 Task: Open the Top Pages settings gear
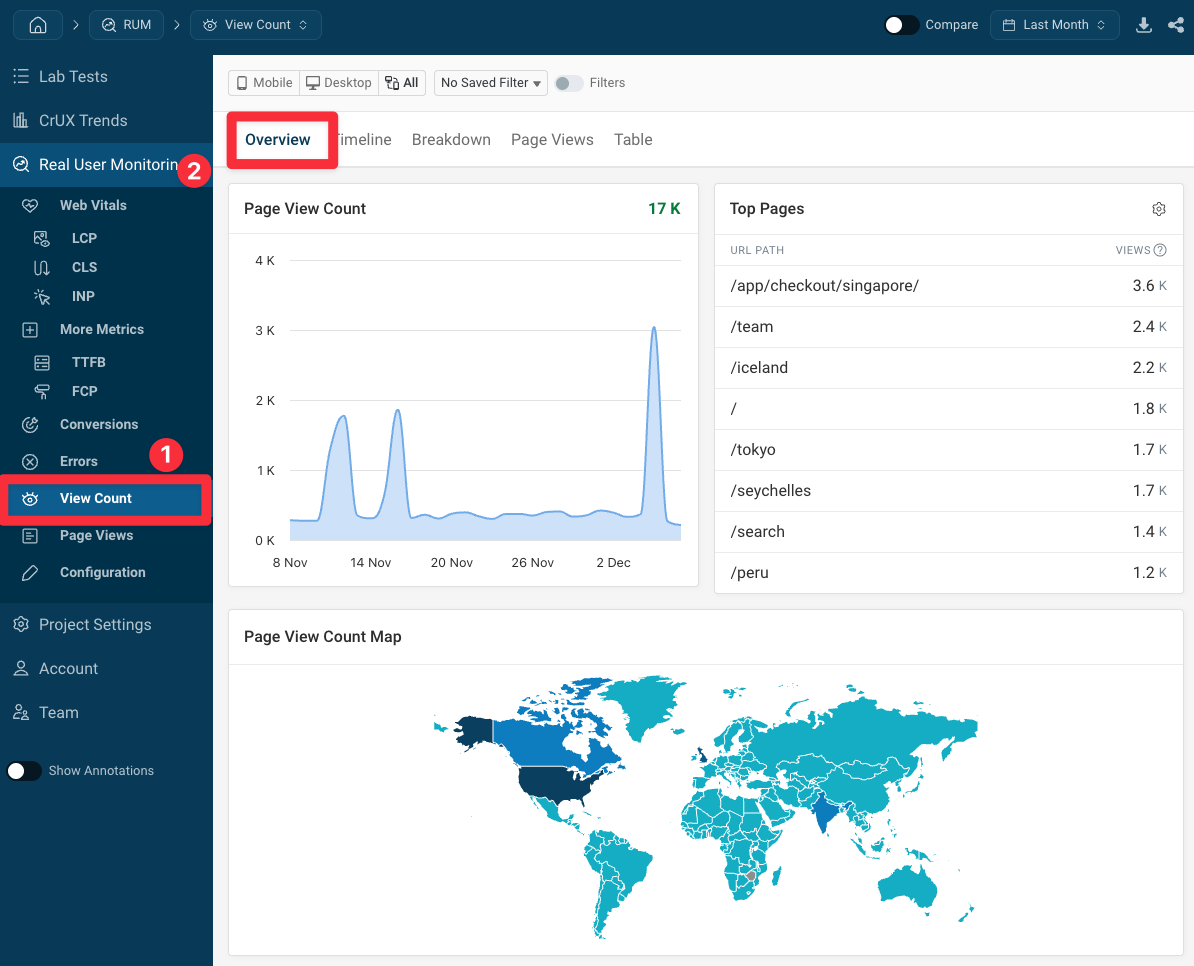1158,209
